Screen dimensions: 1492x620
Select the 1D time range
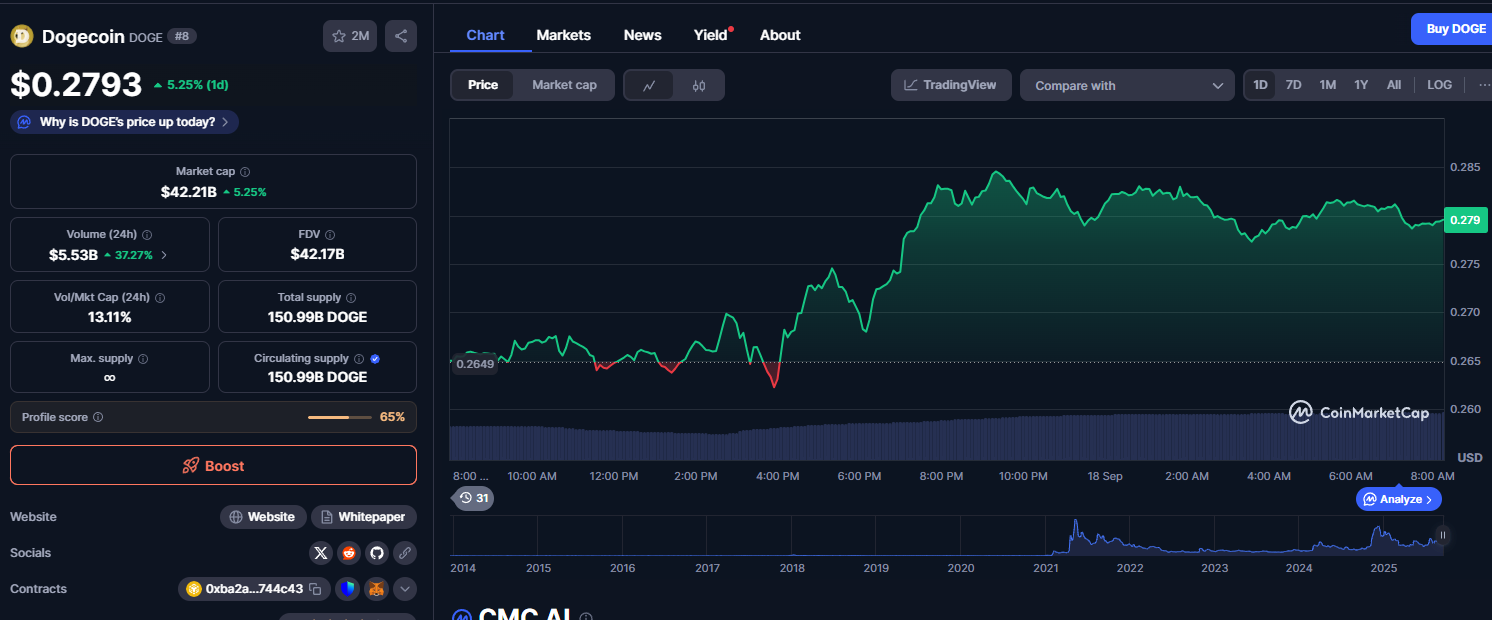click(1260, 85)
